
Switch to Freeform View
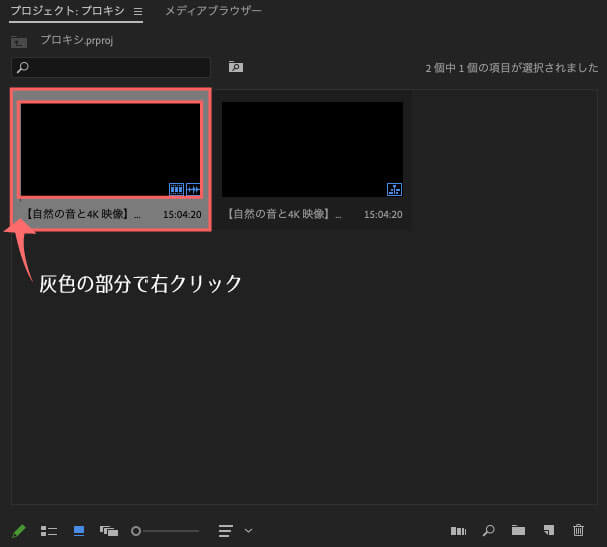109,531
